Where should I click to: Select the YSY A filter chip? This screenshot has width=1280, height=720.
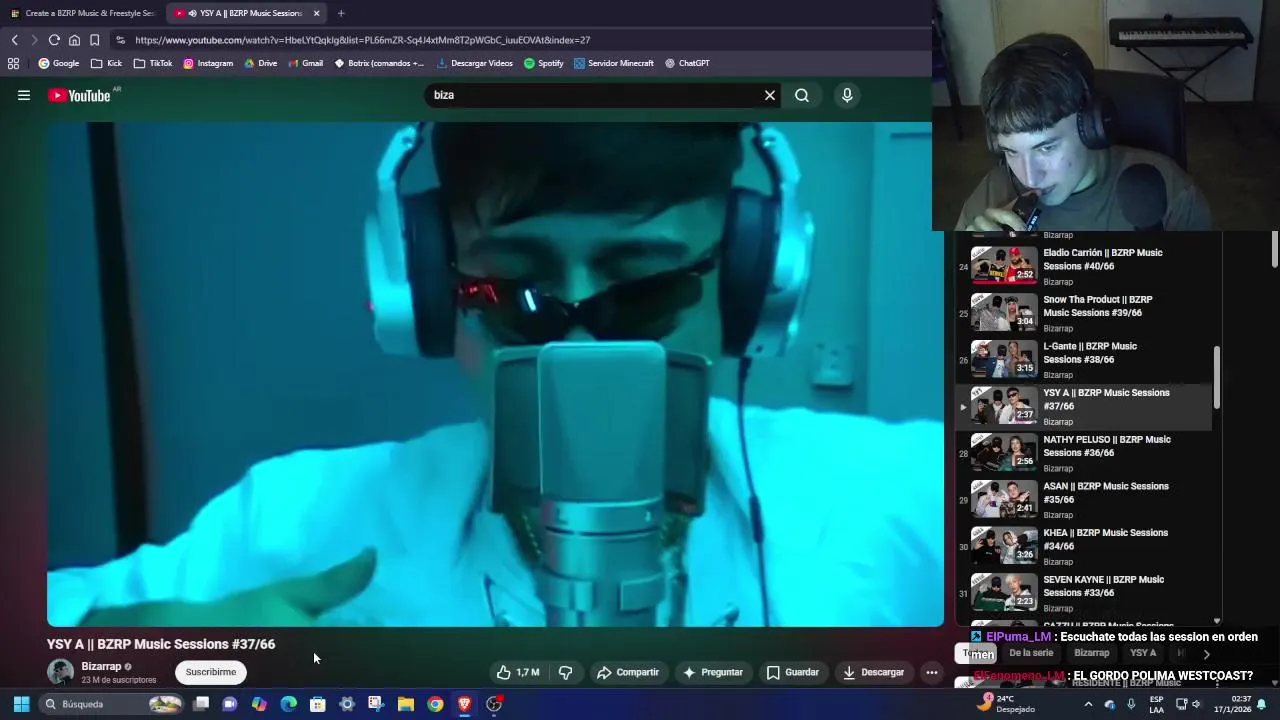pyautogui.click(x=1143, y=653)
